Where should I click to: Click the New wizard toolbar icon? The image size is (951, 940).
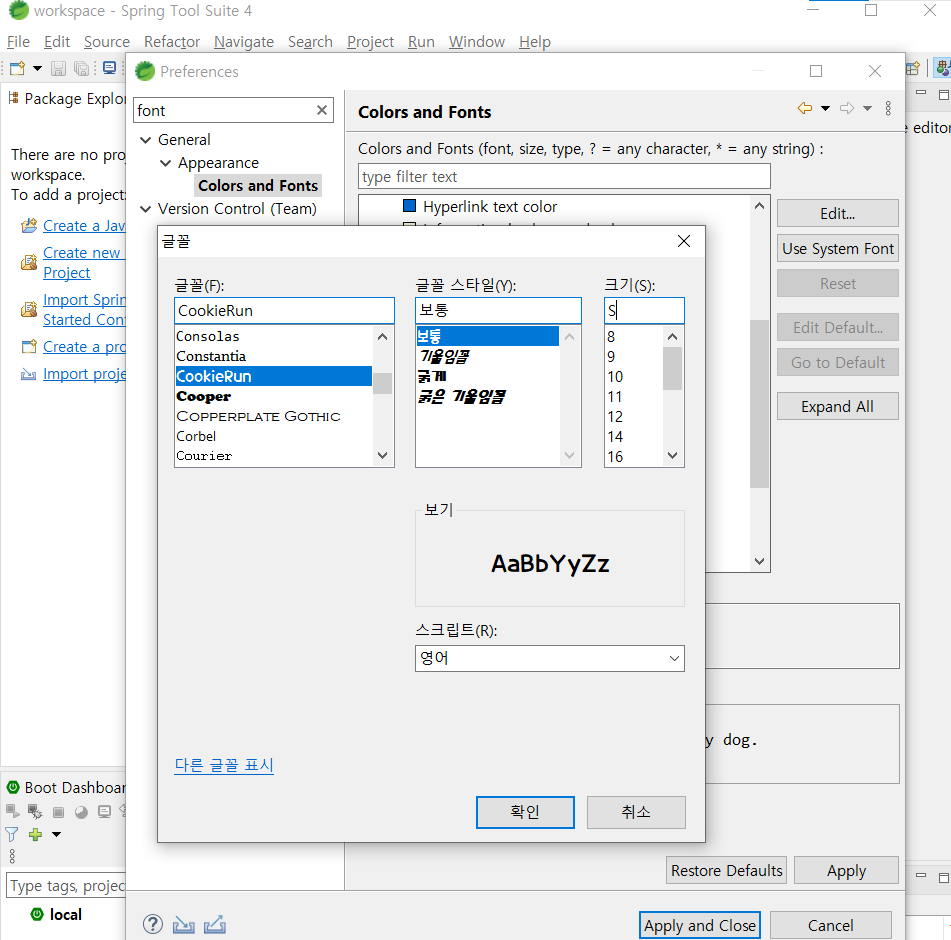tap(17, 69)
